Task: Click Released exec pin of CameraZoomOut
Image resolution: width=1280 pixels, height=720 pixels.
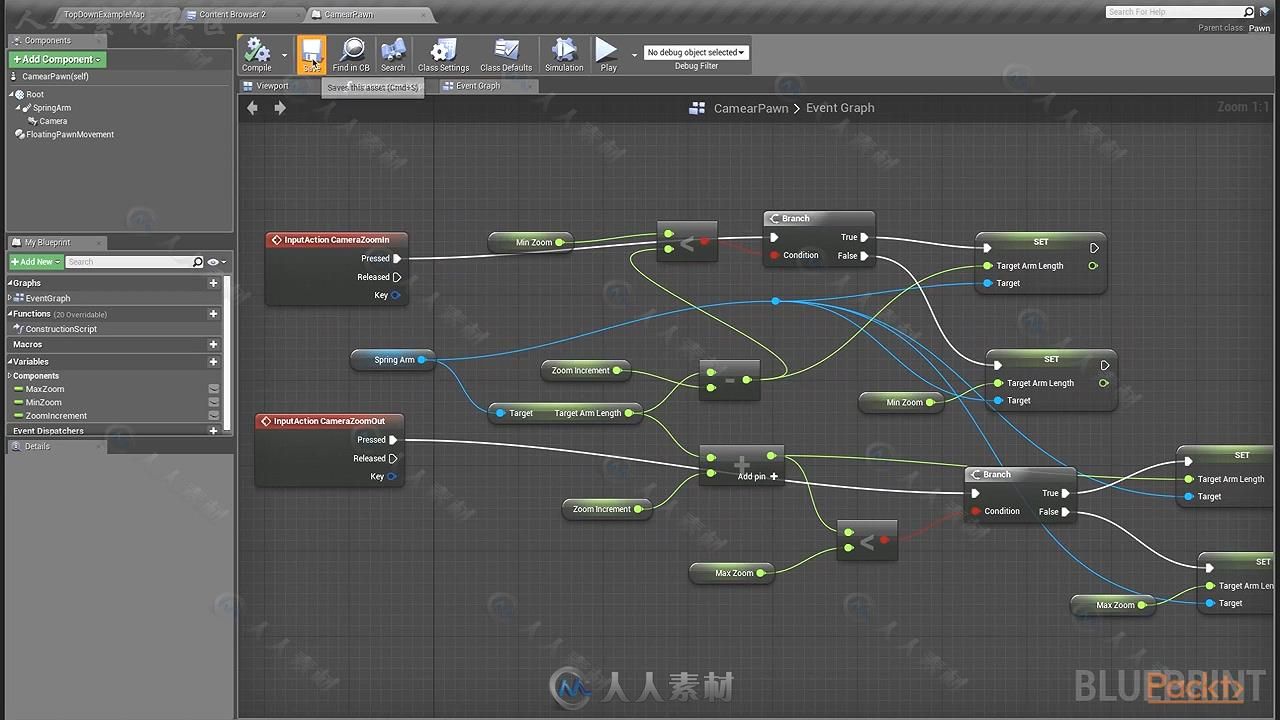Action: tap(393, 459)
